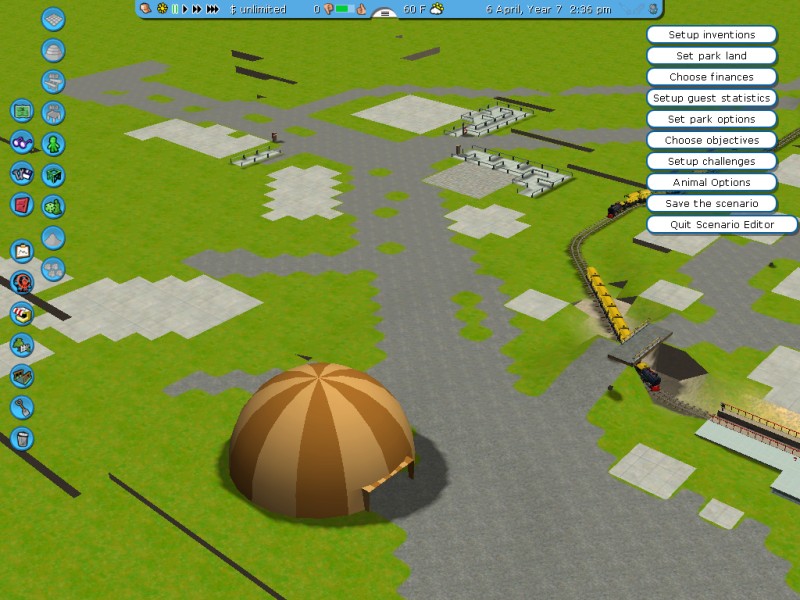Open Choose objectives
This screenshot has width=800, height=600.
coord(712,140)
